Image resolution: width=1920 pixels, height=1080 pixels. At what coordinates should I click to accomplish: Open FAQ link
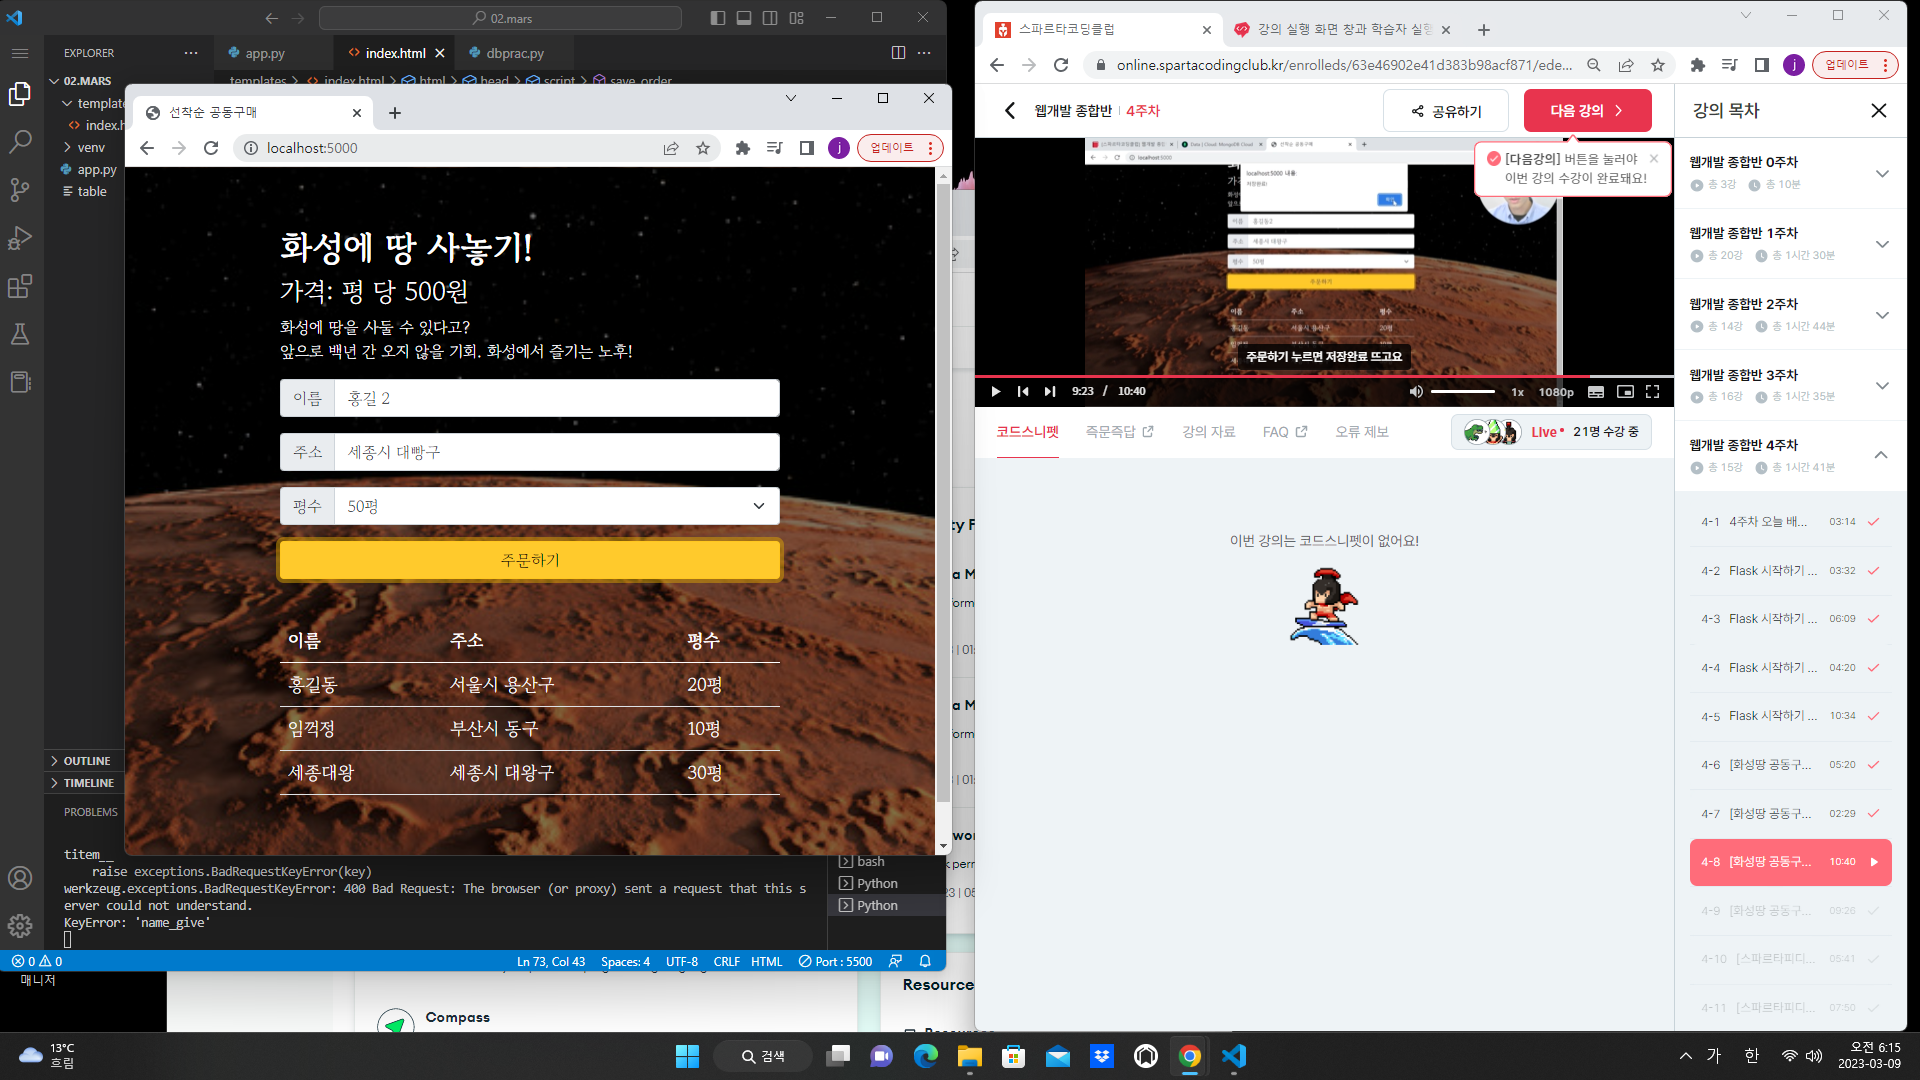pos(1285,432)
